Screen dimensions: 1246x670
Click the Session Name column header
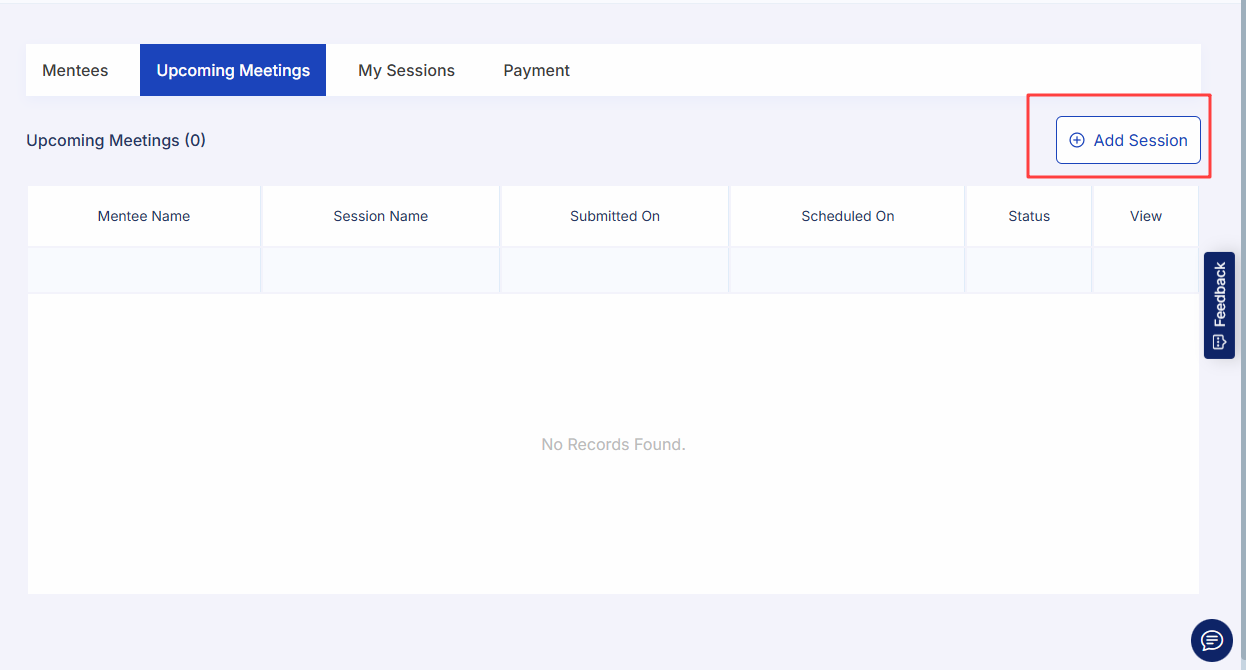point(380,216)
